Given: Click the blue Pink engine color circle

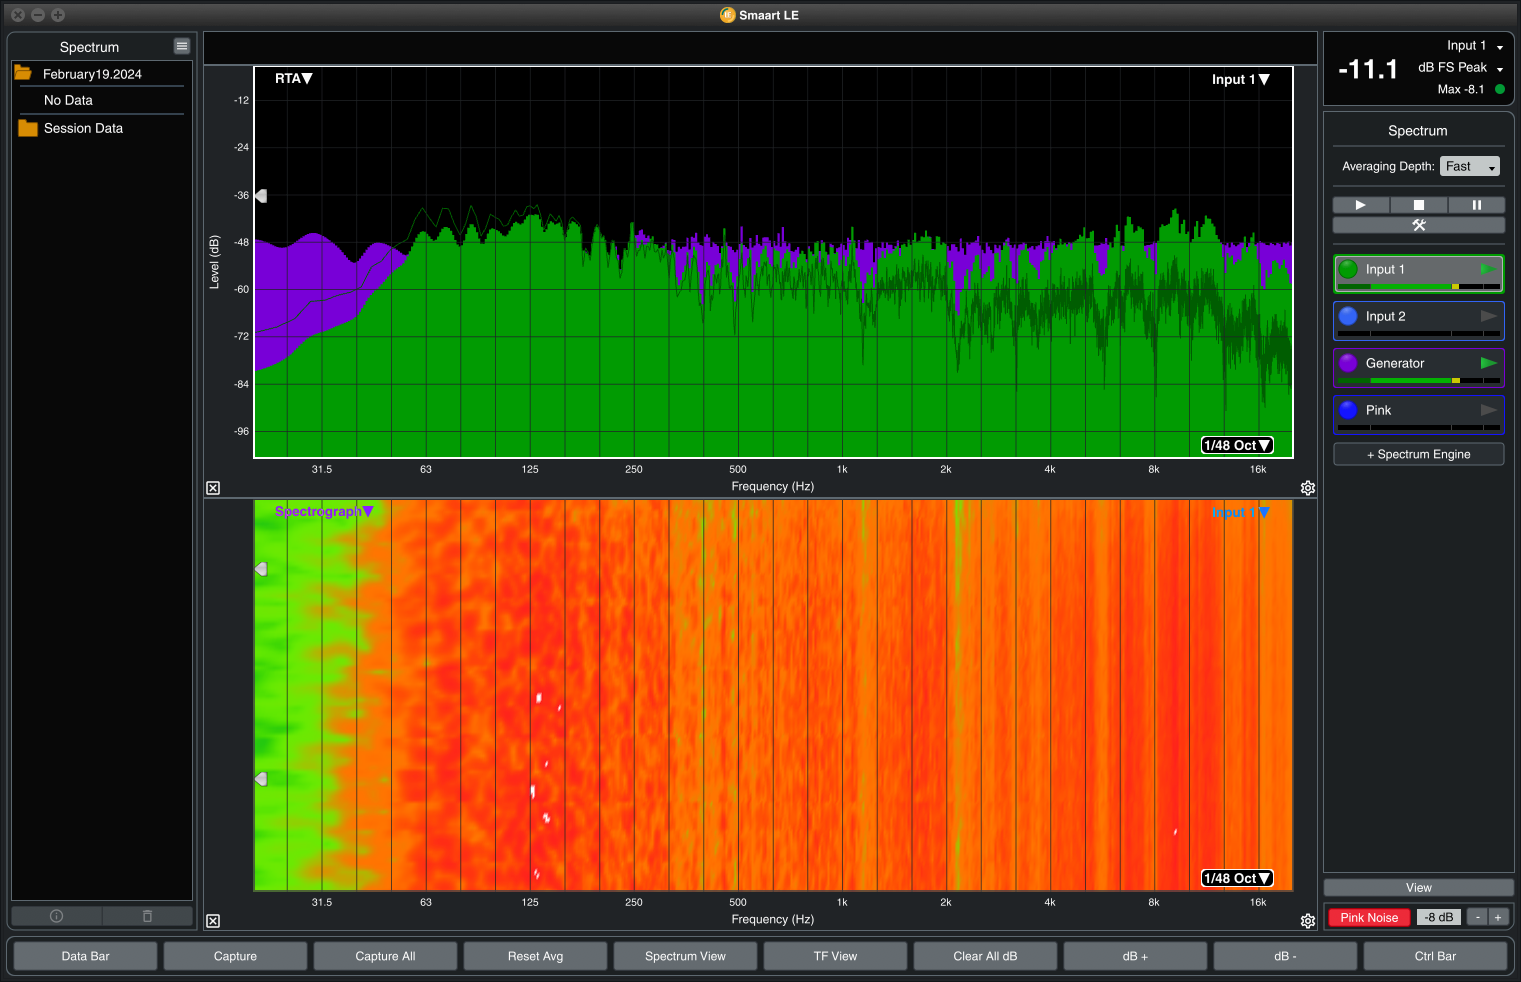Looking at the screenshot, I should click(x=1348, y=410).
